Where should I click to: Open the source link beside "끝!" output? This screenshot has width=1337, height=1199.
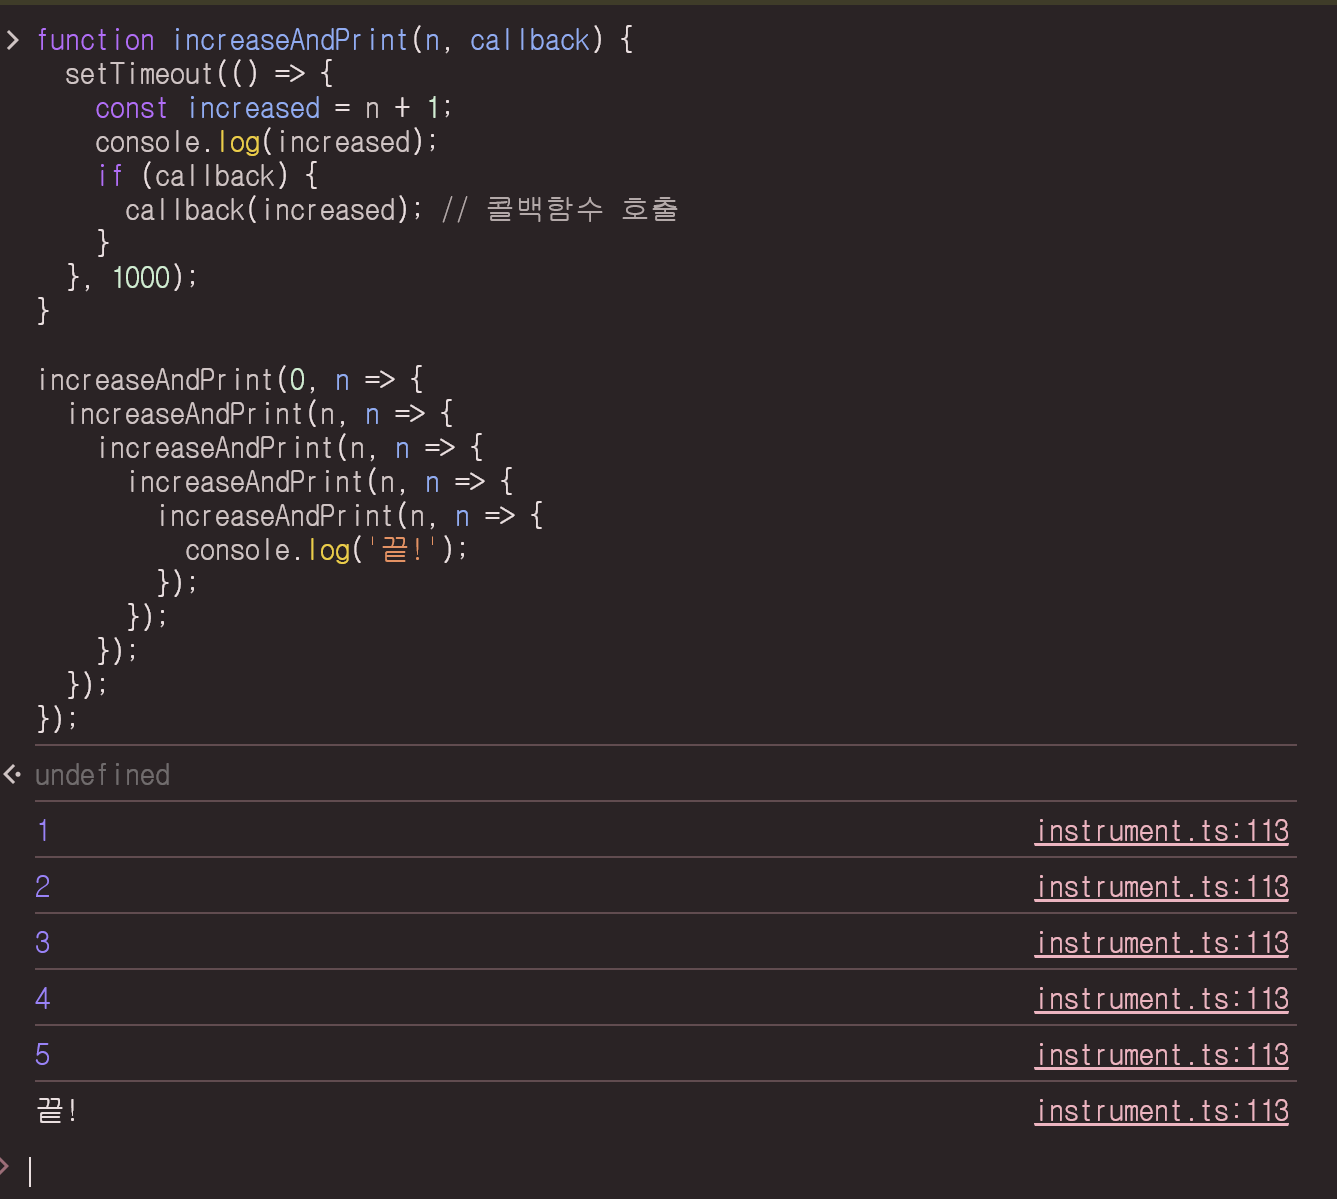click(x=1161, y=1111)
